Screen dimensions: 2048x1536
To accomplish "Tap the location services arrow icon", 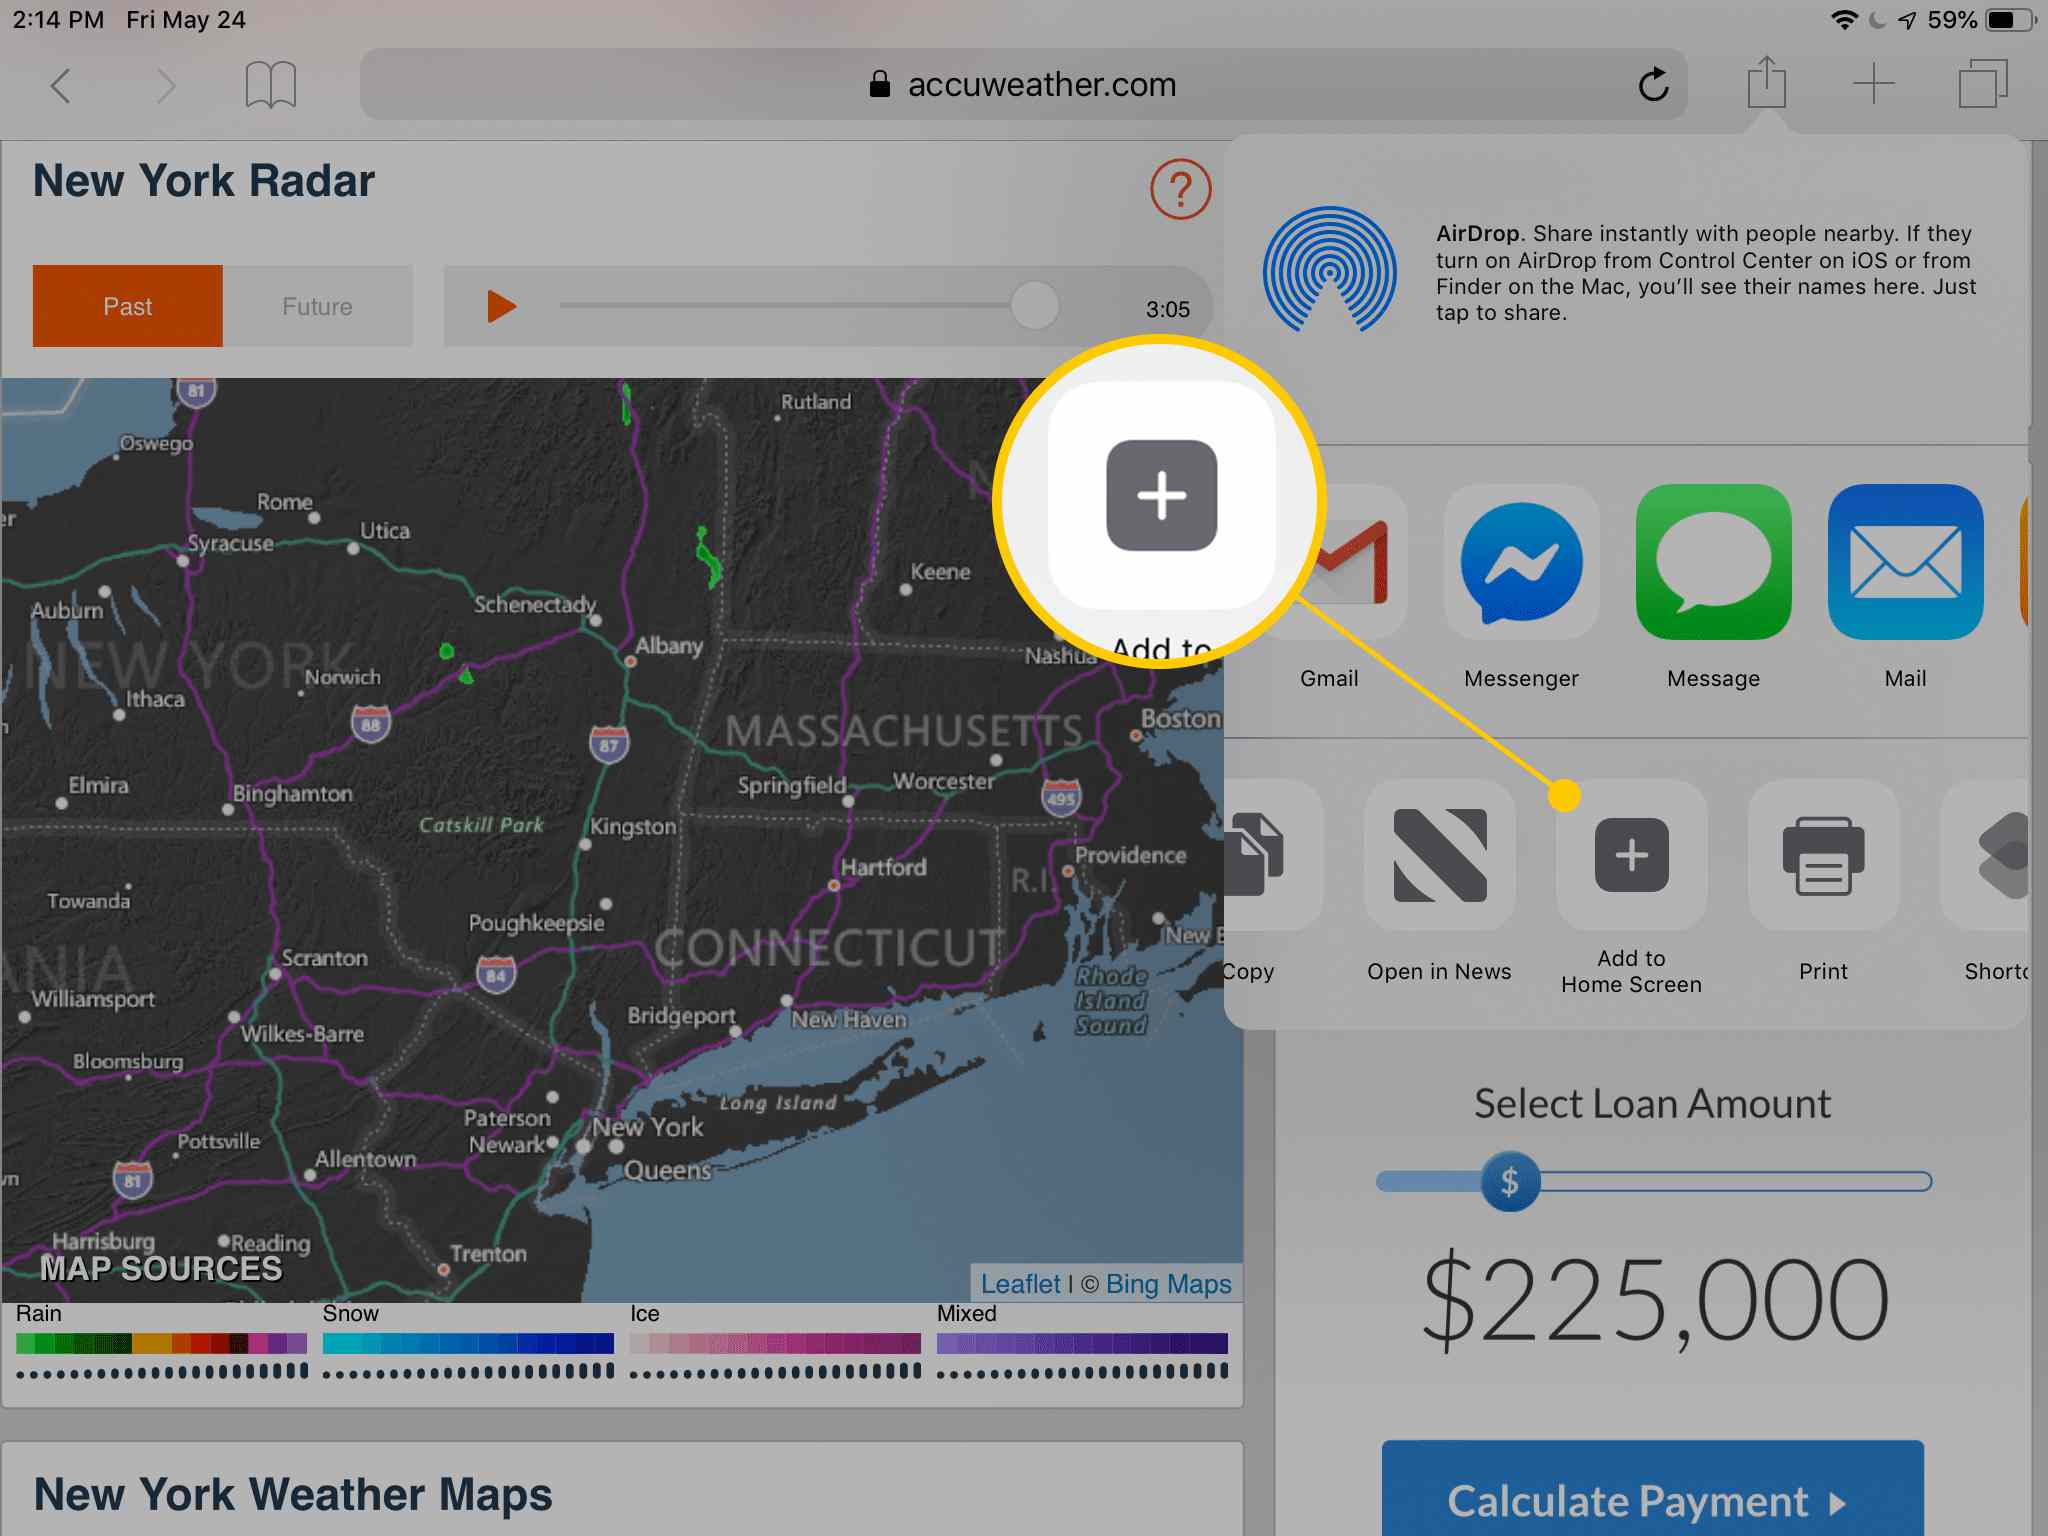I will pos(1907,20).
